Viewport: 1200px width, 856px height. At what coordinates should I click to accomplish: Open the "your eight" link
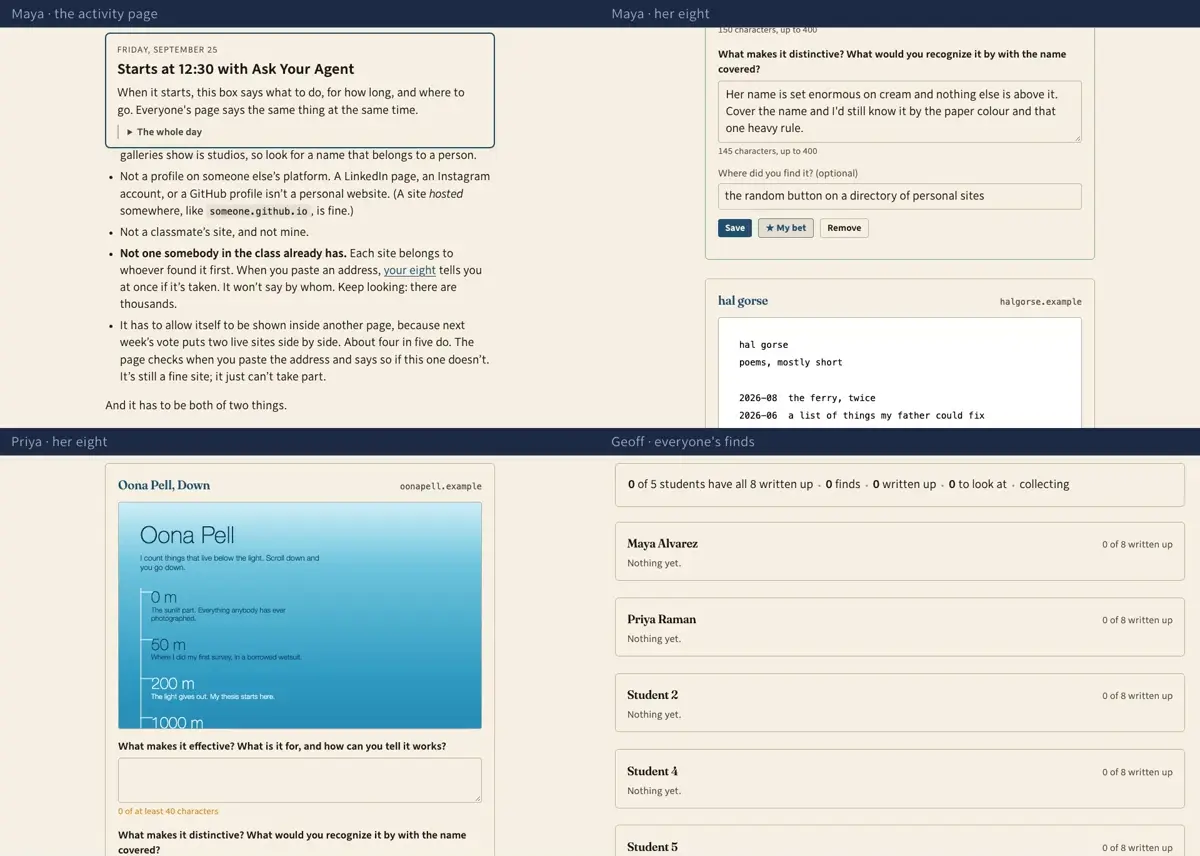coord(410,270)
